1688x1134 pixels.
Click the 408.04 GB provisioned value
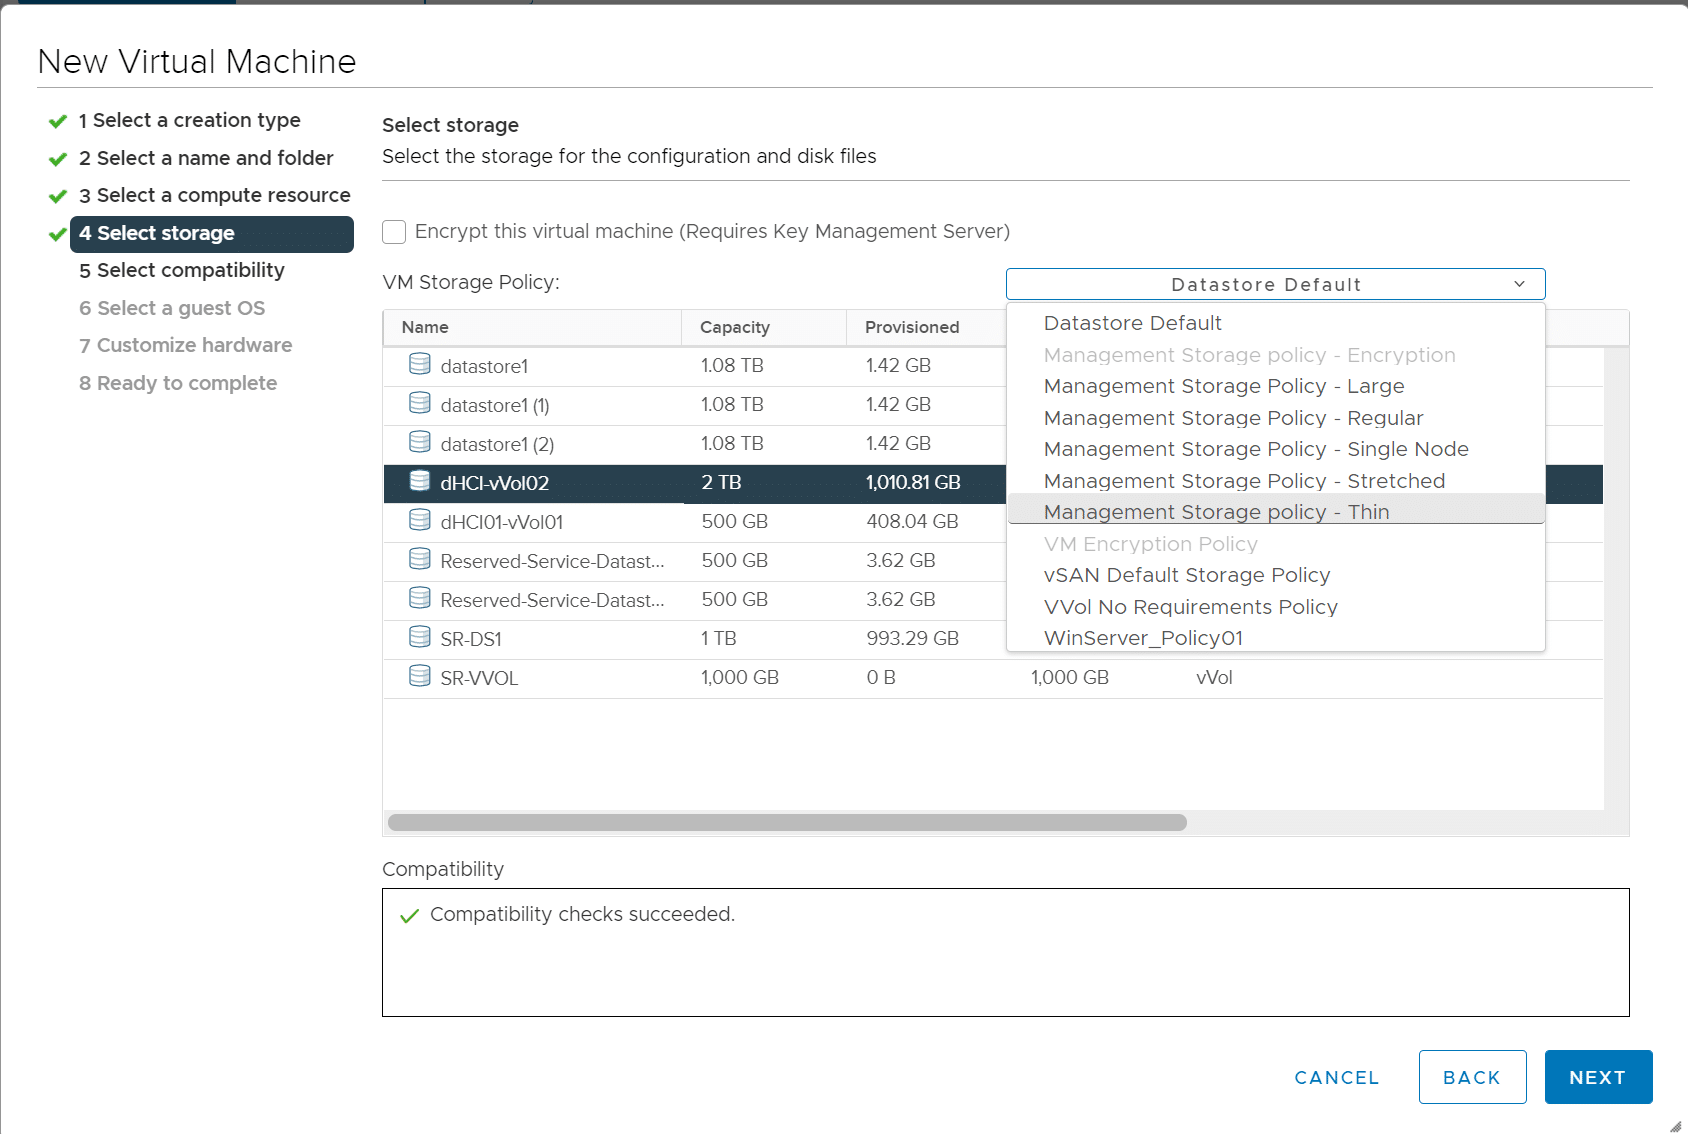coord(912,521)
